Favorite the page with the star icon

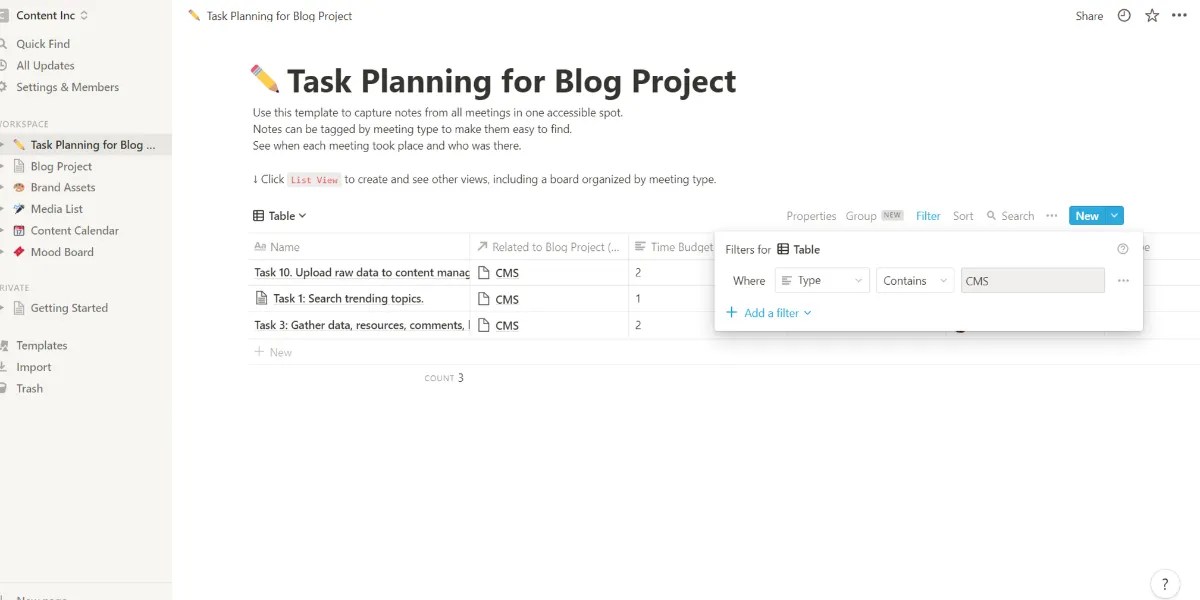[x=1151, y=15]
